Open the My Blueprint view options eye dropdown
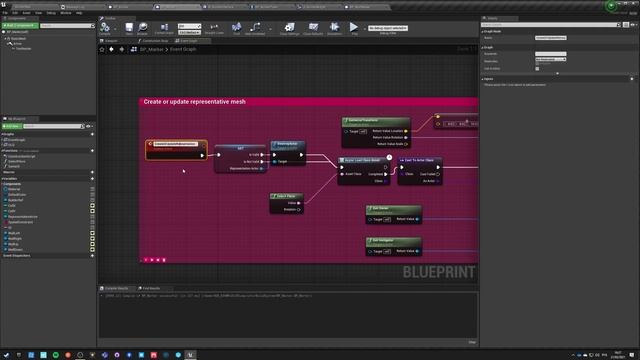Viewport: 640px width, 360px height. pyautogui.click(x=89, y=126)
